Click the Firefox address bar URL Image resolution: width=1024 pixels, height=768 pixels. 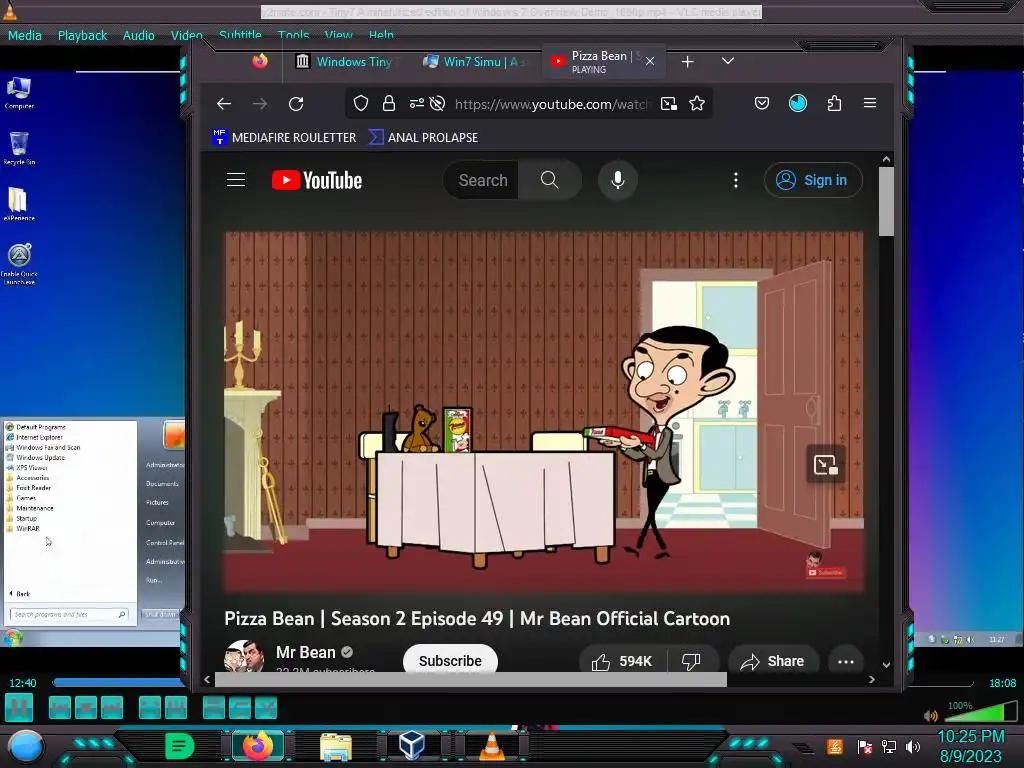pos(552,104)
